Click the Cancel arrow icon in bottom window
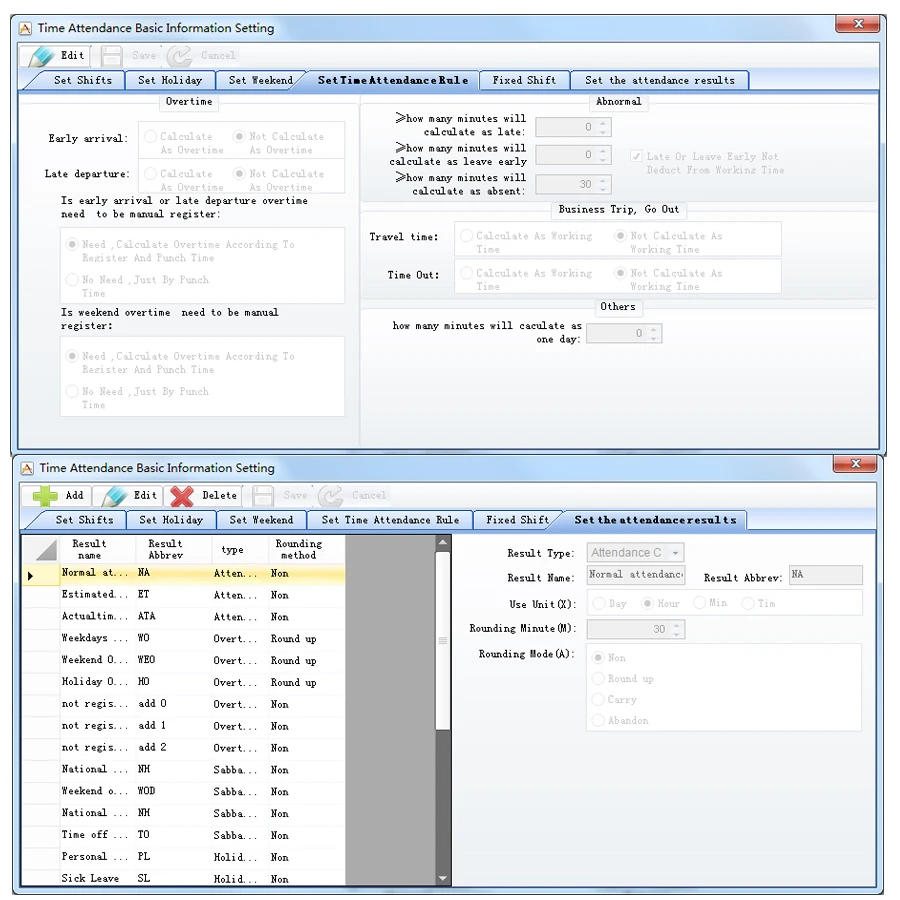Screen dimensions: 900x900 331,496
